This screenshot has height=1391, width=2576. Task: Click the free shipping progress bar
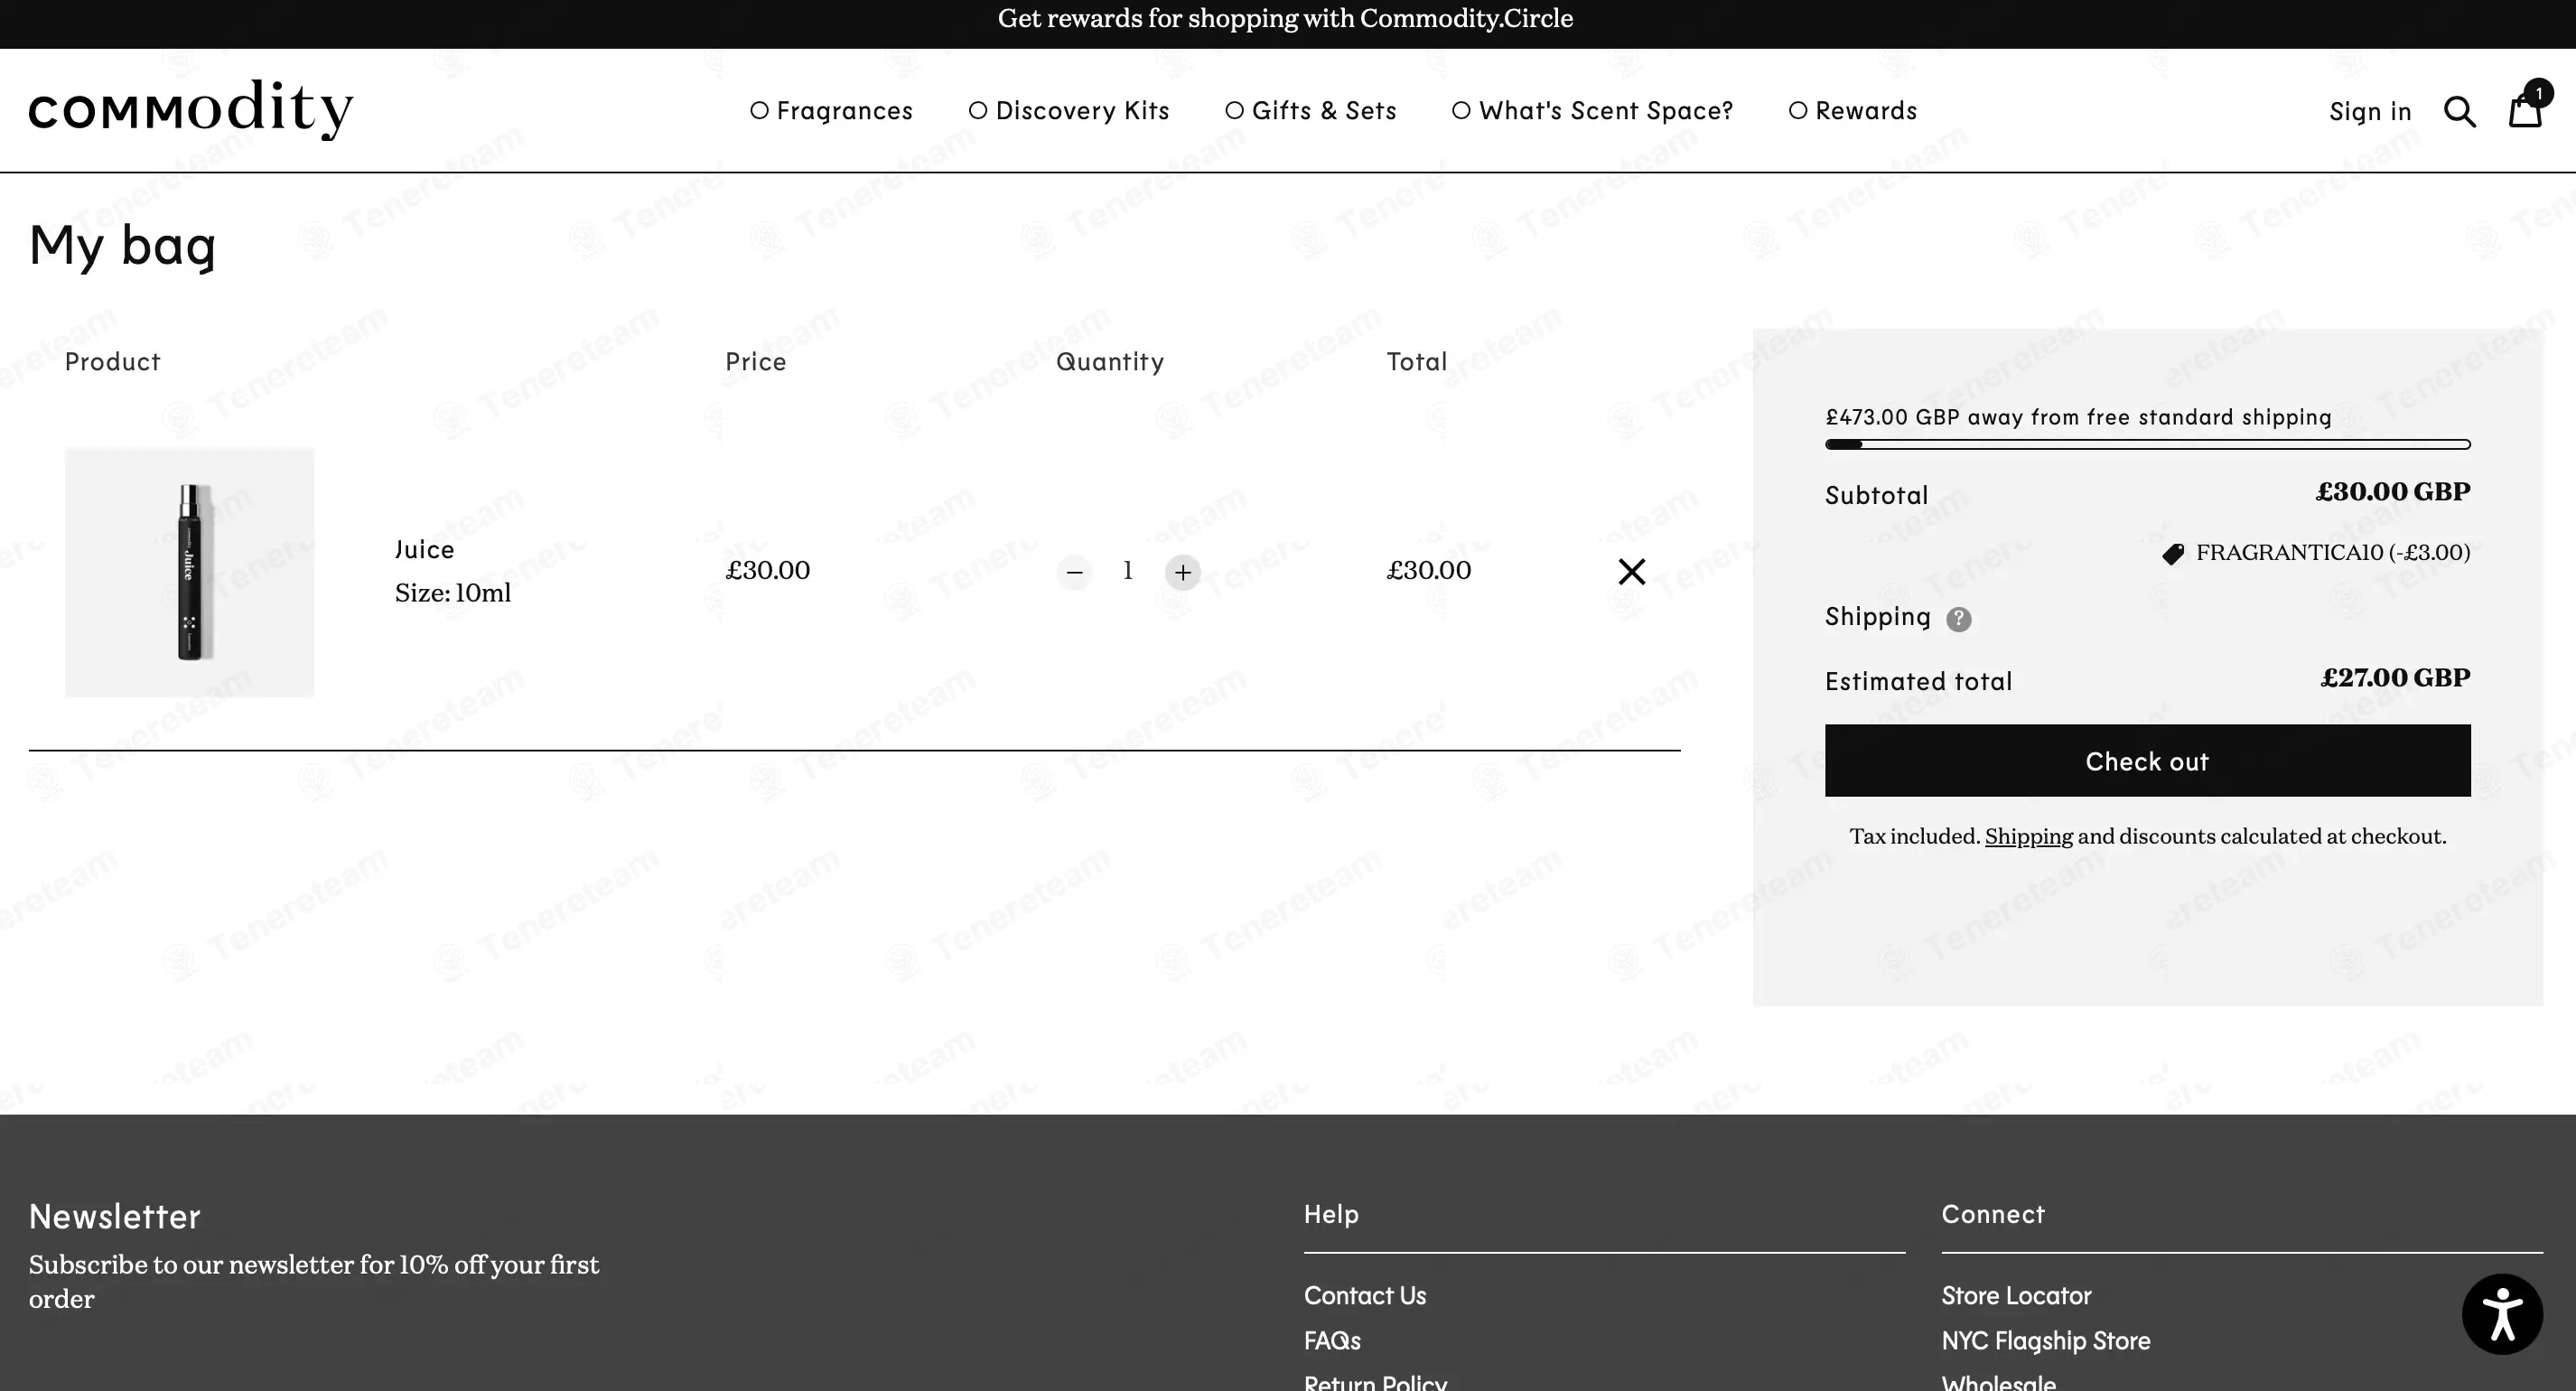coord(2147,445)
